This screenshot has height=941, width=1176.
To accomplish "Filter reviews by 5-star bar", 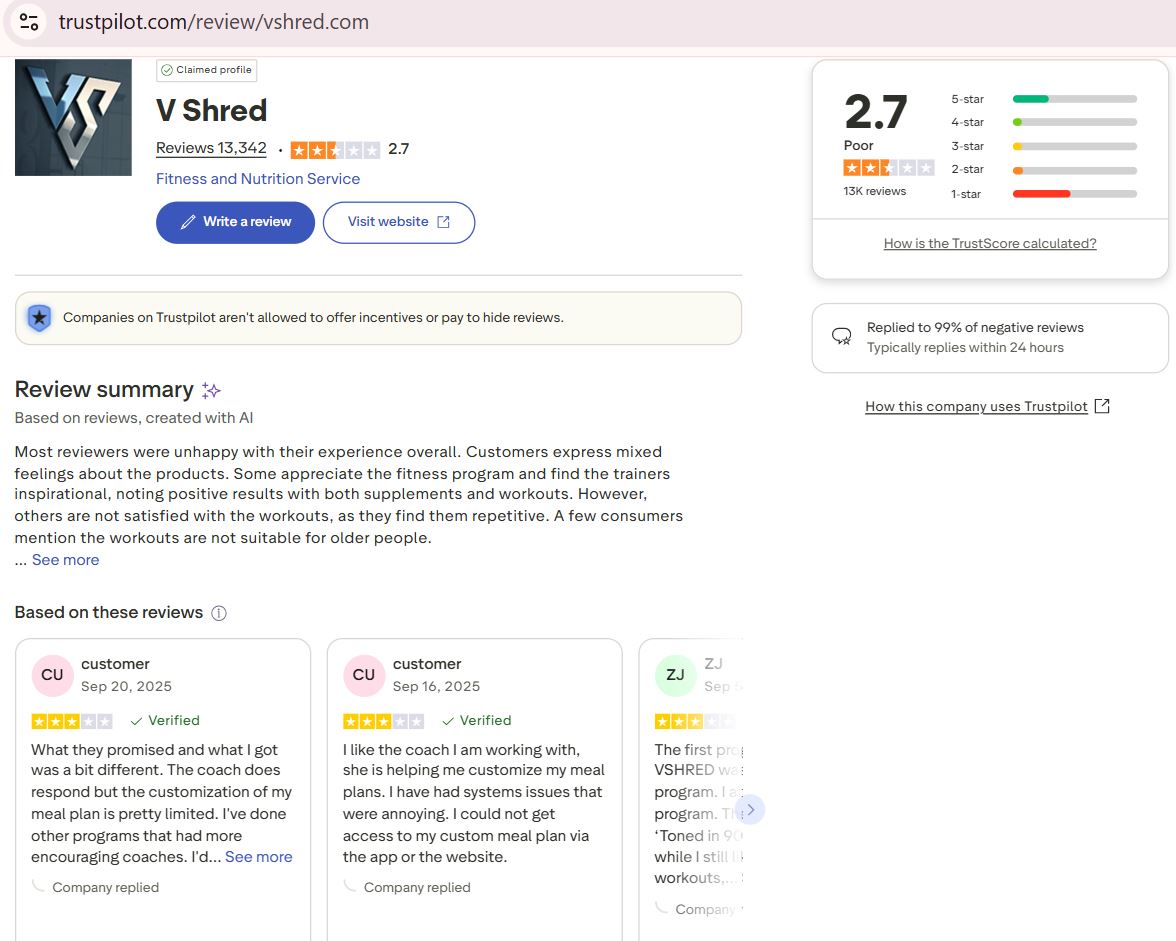I will click(x=1074, y=99).
